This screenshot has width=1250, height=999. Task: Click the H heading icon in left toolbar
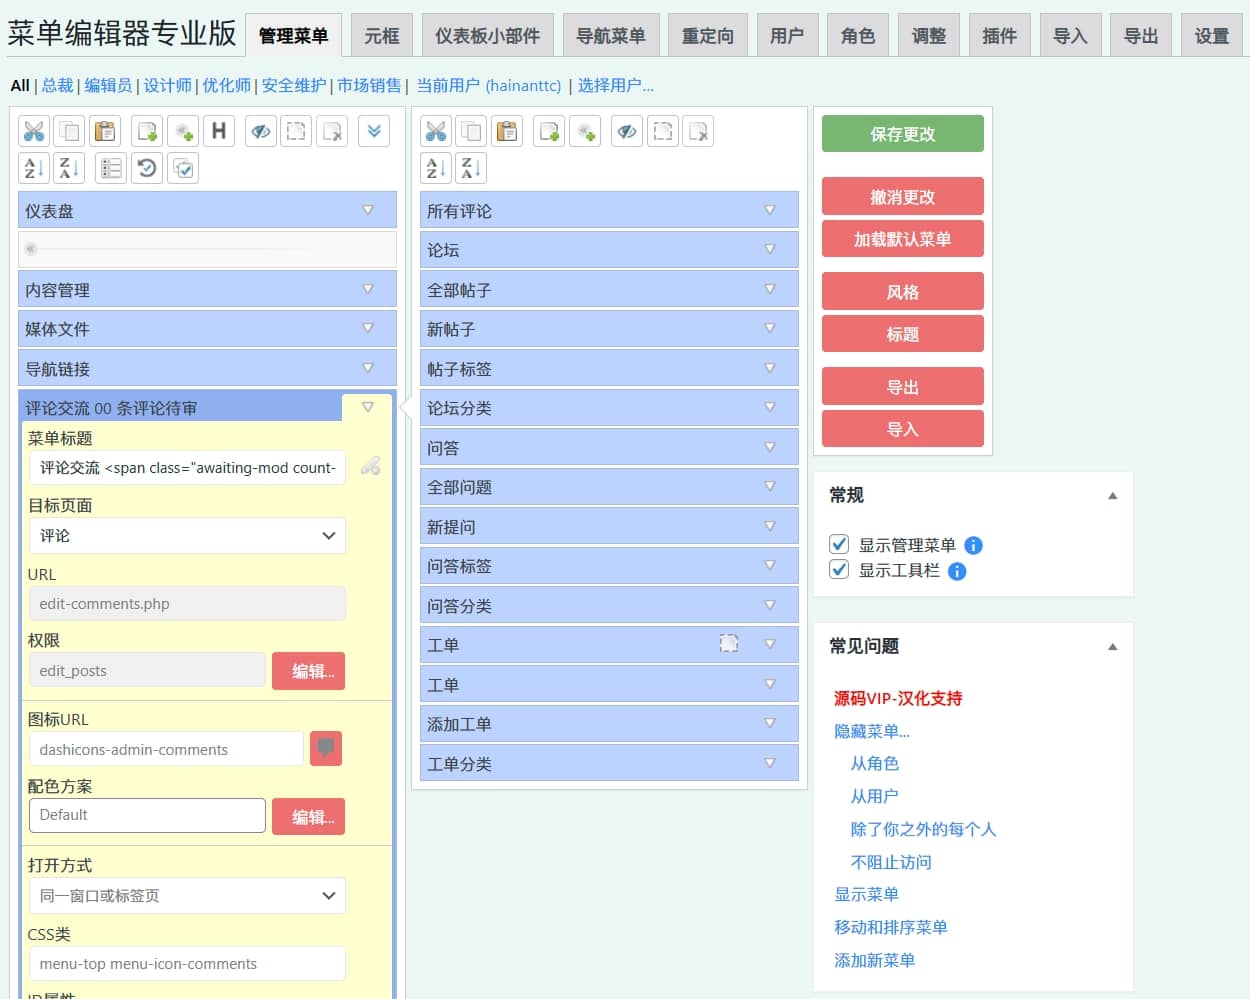pos(219,131)
